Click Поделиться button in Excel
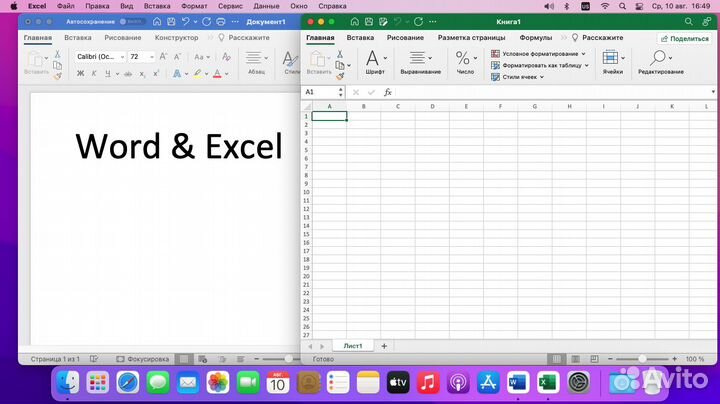 pyautogui.click(x=685, y=39)
